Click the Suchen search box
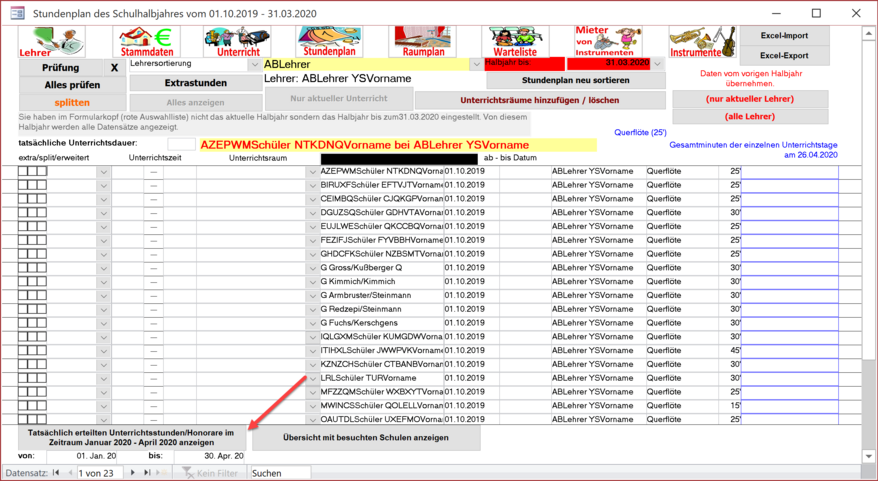Screen dimensions: 878x481 (280, 472)
